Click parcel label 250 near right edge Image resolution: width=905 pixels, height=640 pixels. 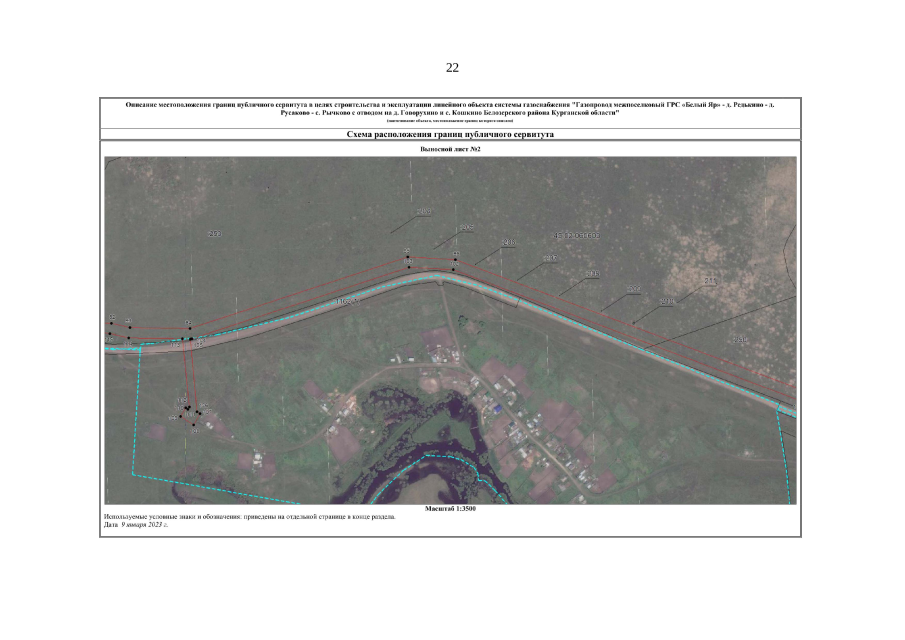pos(740,340)
